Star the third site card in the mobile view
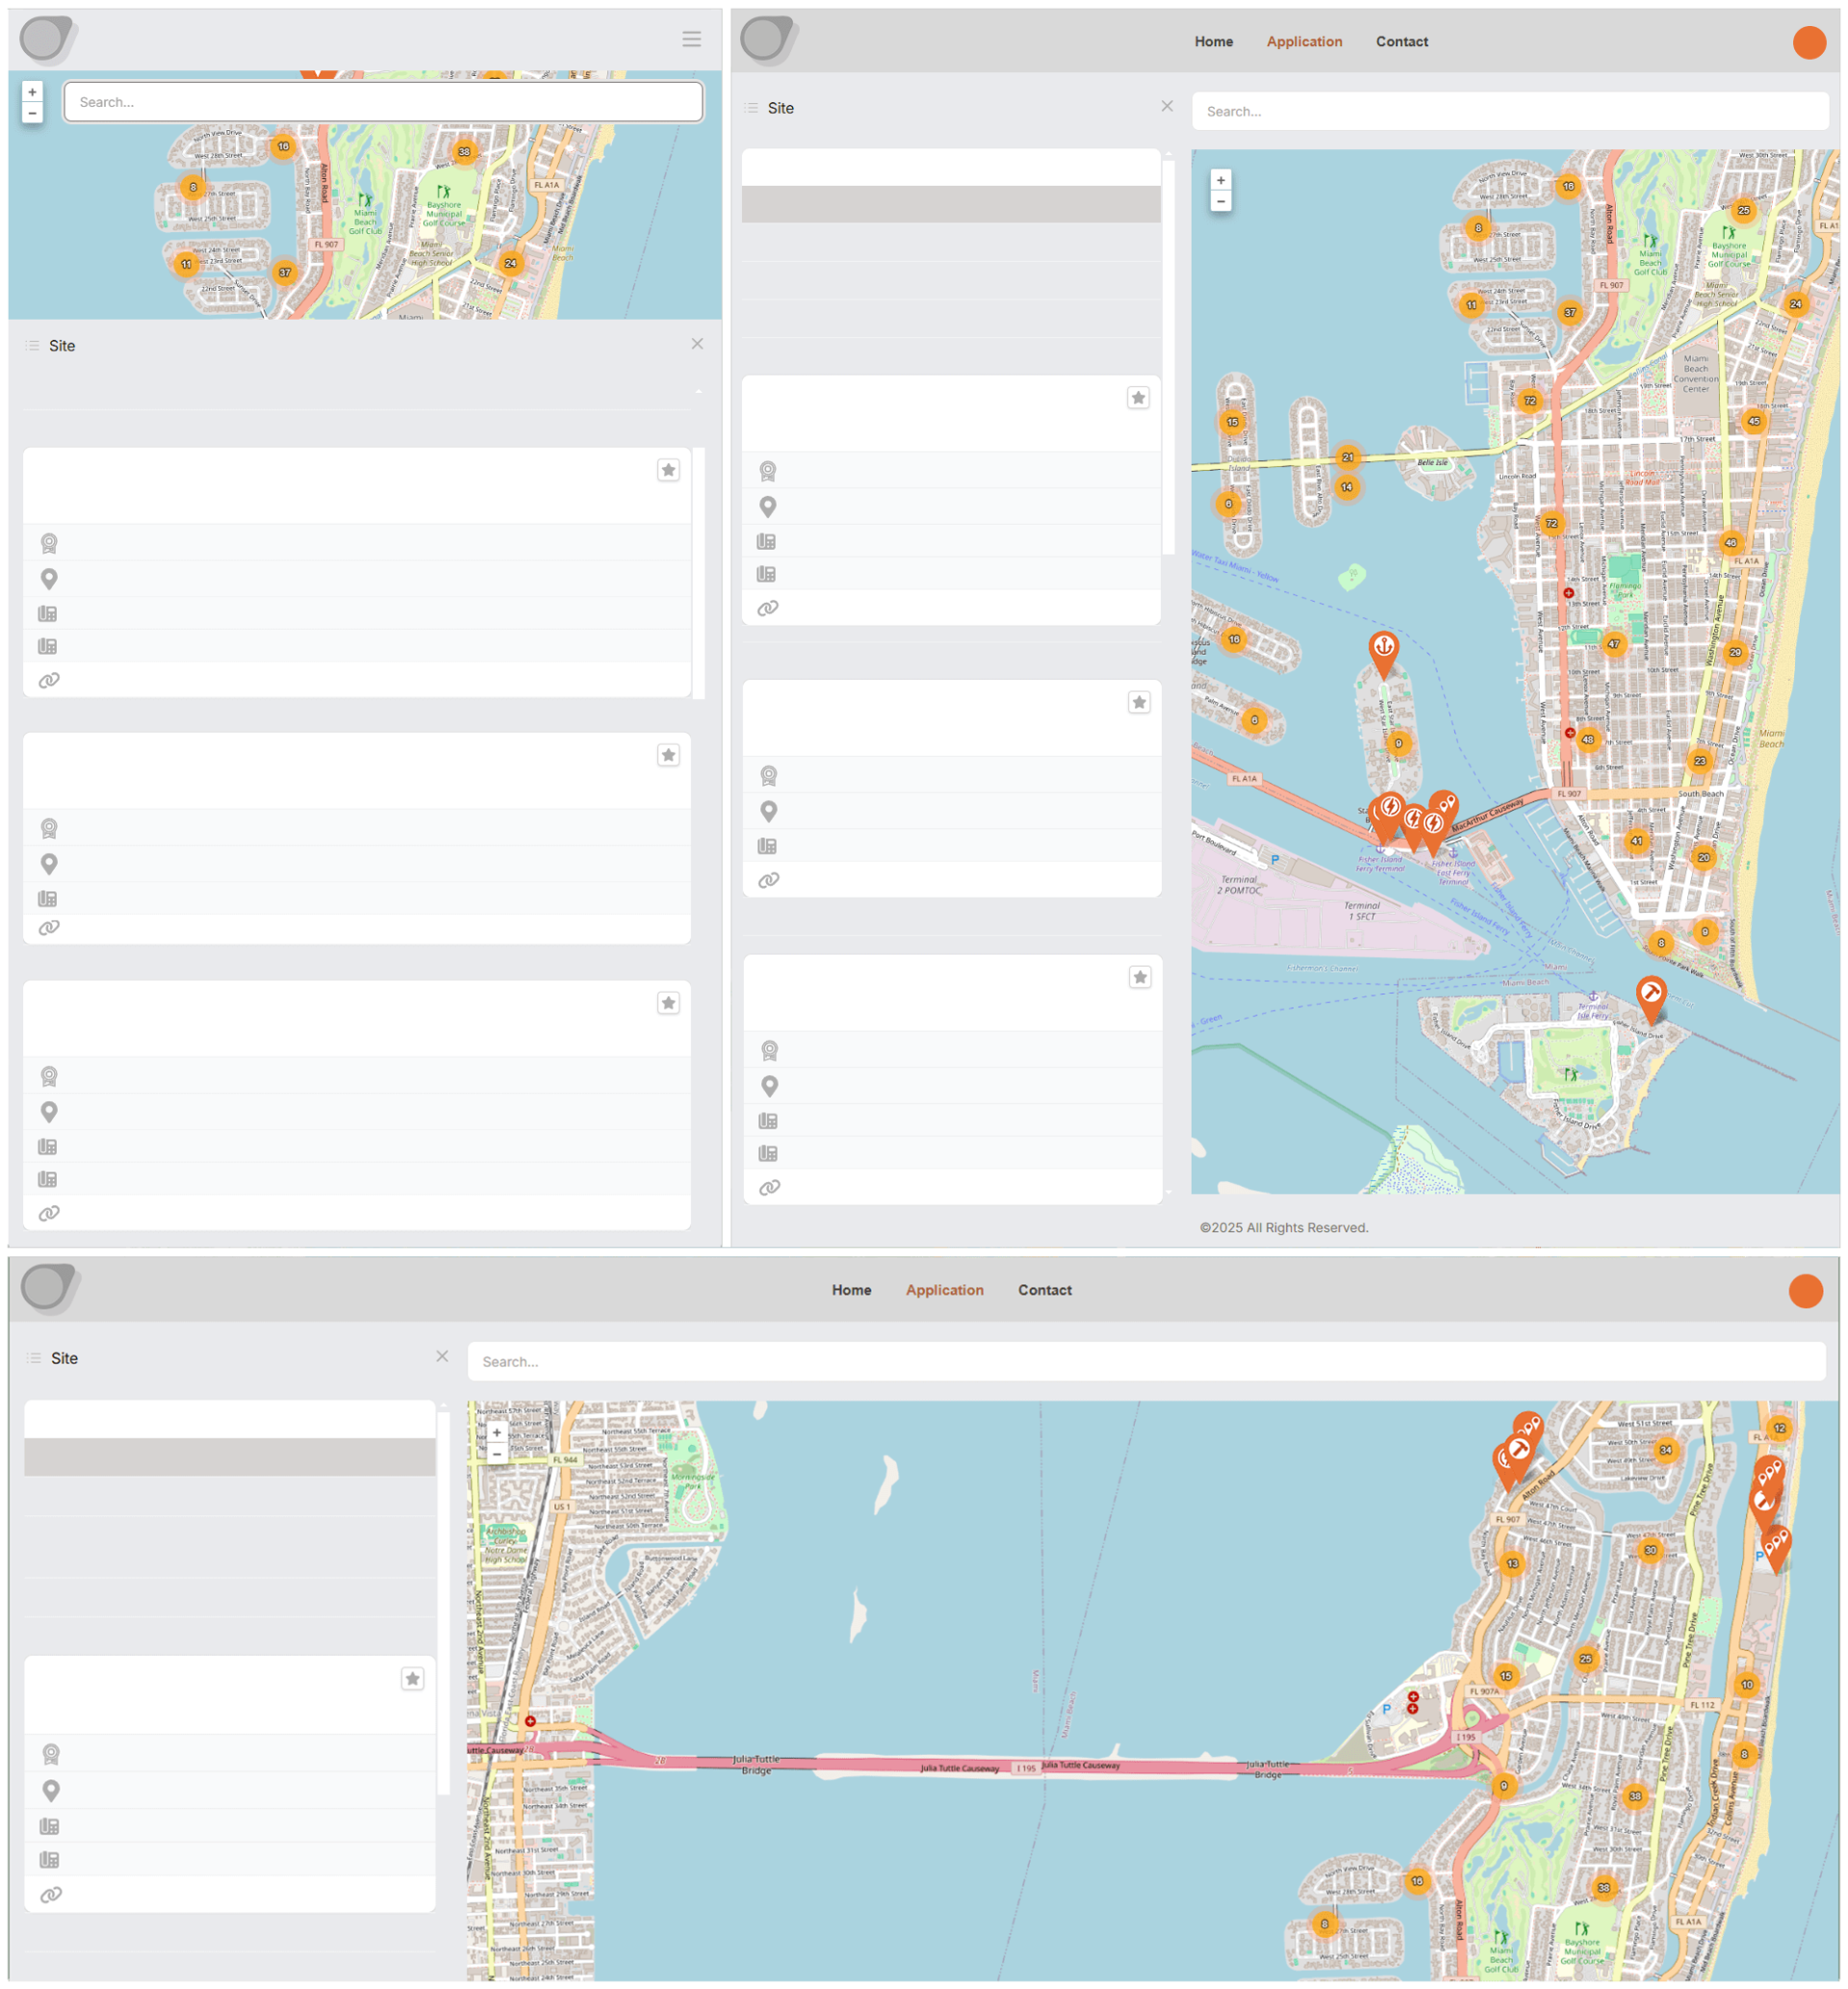The width and height of the screenshot is (1848, 1989). pos(668,1003)
